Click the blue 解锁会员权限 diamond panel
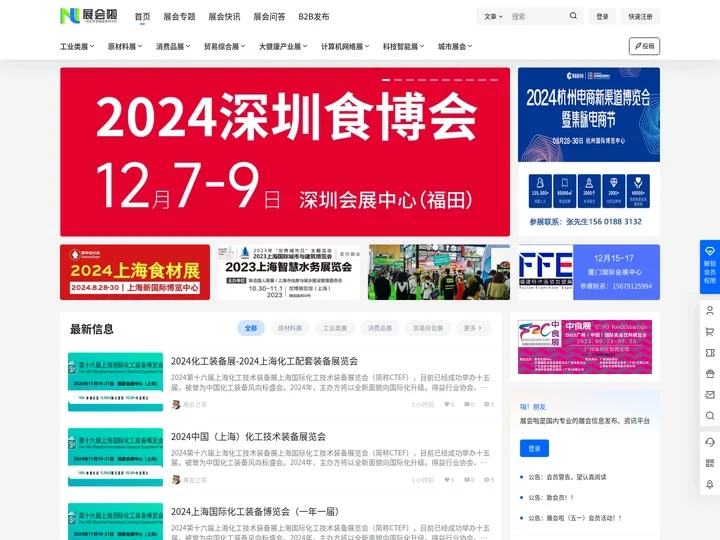Image resolution: width=720 pixels, height=540 pixels. pyautogui.click(x=710, y=267)
